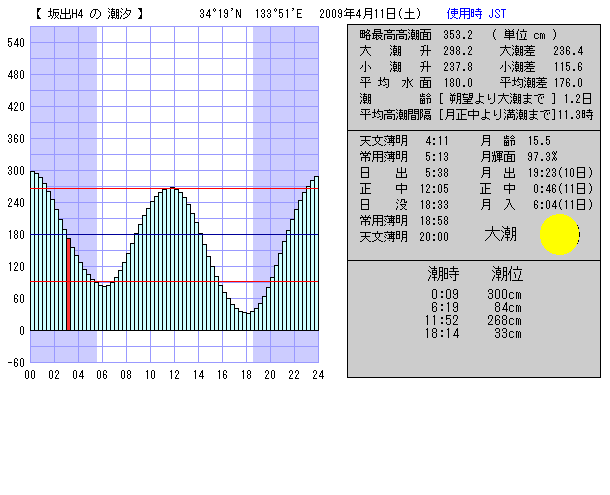Click the y-axis label 540

(x=16, y=43)
